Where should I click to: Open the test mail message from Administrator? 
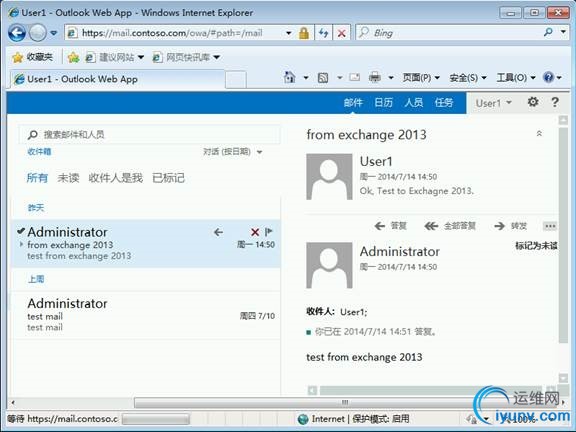(146, 315)
